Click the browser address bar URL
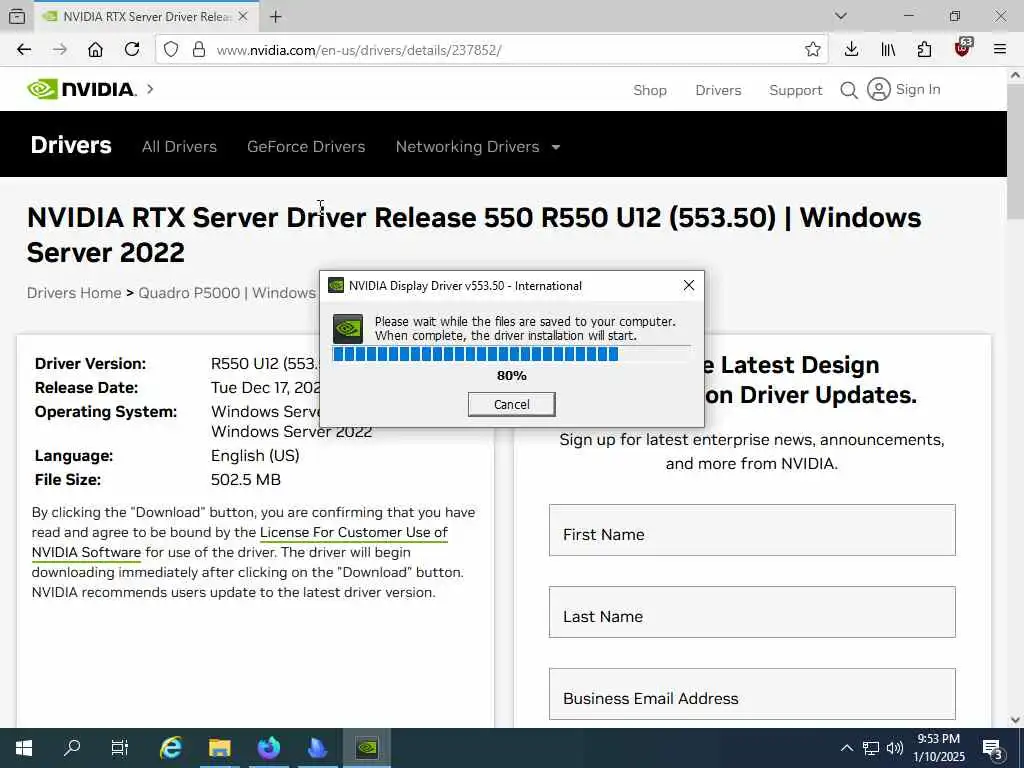The width and height of the screenshot is (1024, 768). tap(359, 50)
